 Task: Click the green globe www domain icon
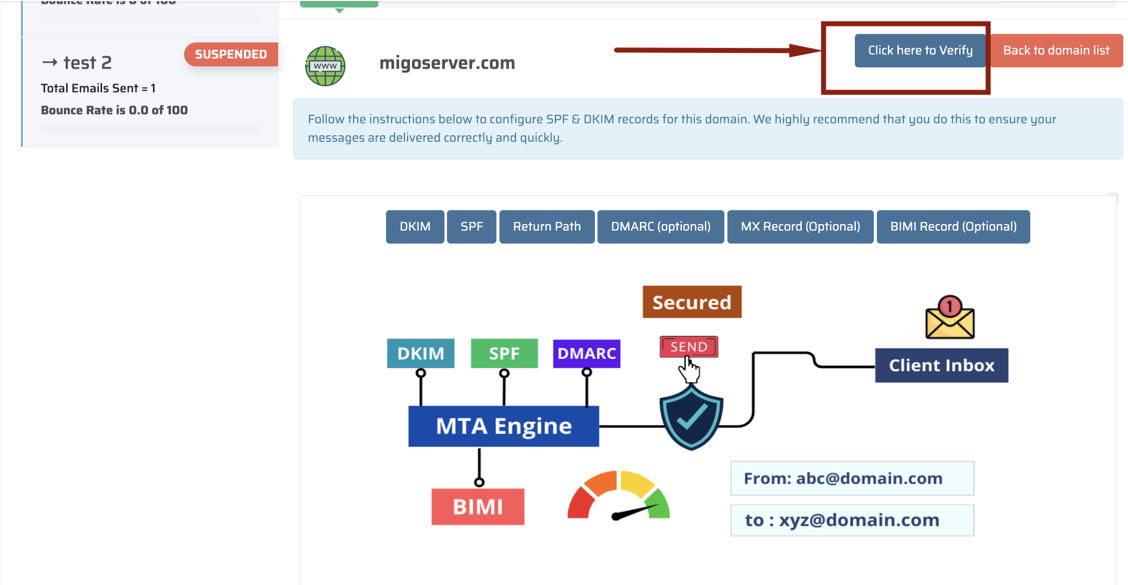click(x=325, y=65)
